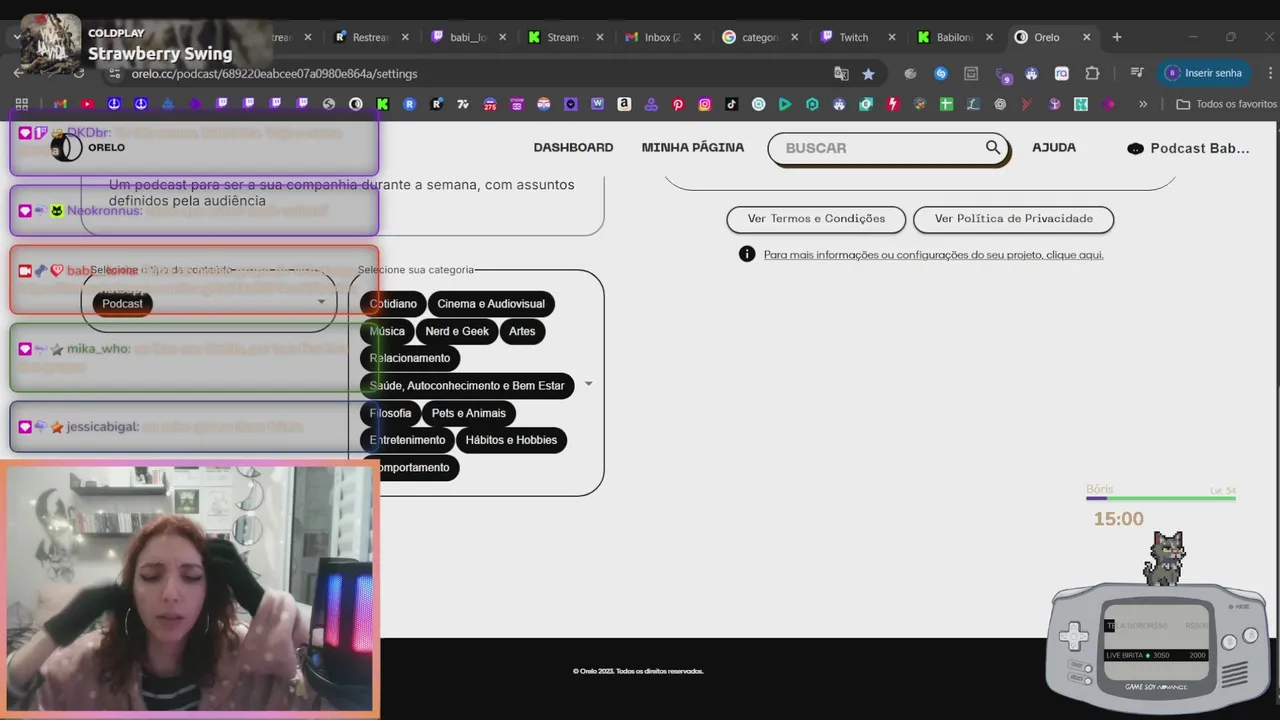
Task: Open the Chrome extensions puzzle icon
Action: [1092, 73]
